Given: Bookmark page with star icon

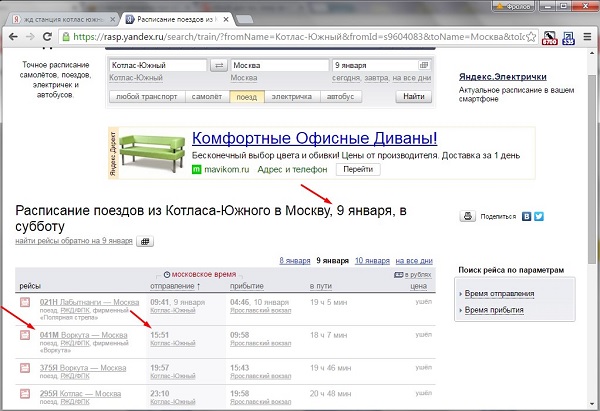Looking at the screenshot, I should pyautogui.click(x=531, y=37).
